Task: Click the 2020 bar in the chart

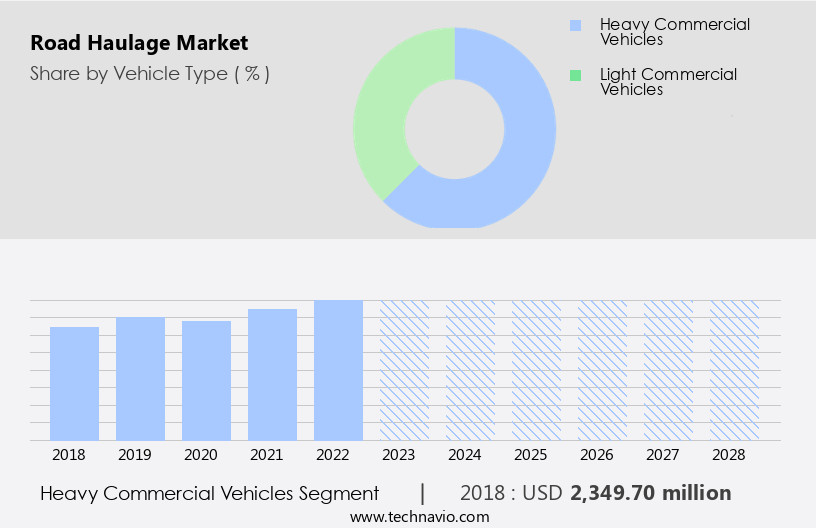Action: pos(207,380)
